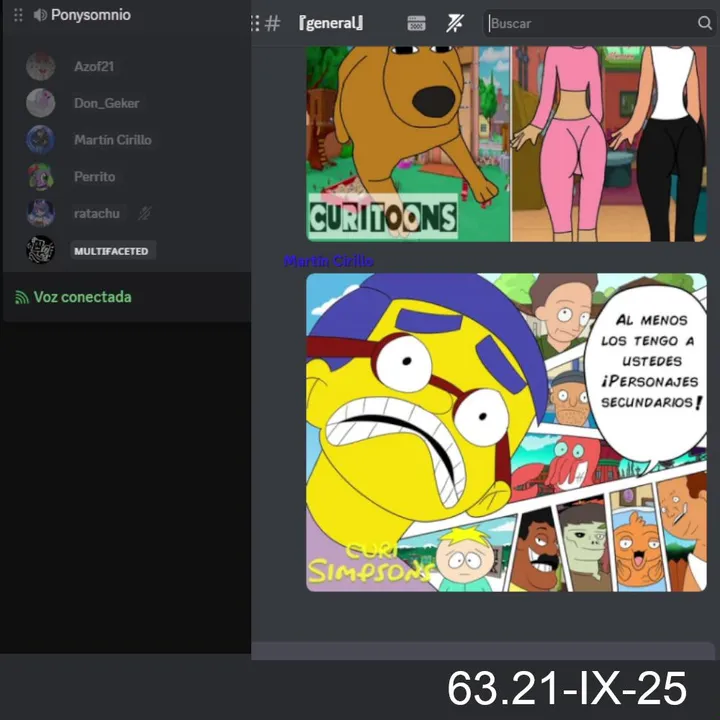Focus the Buscar search field
720x720 pixels.
click(x=599, y=23)
